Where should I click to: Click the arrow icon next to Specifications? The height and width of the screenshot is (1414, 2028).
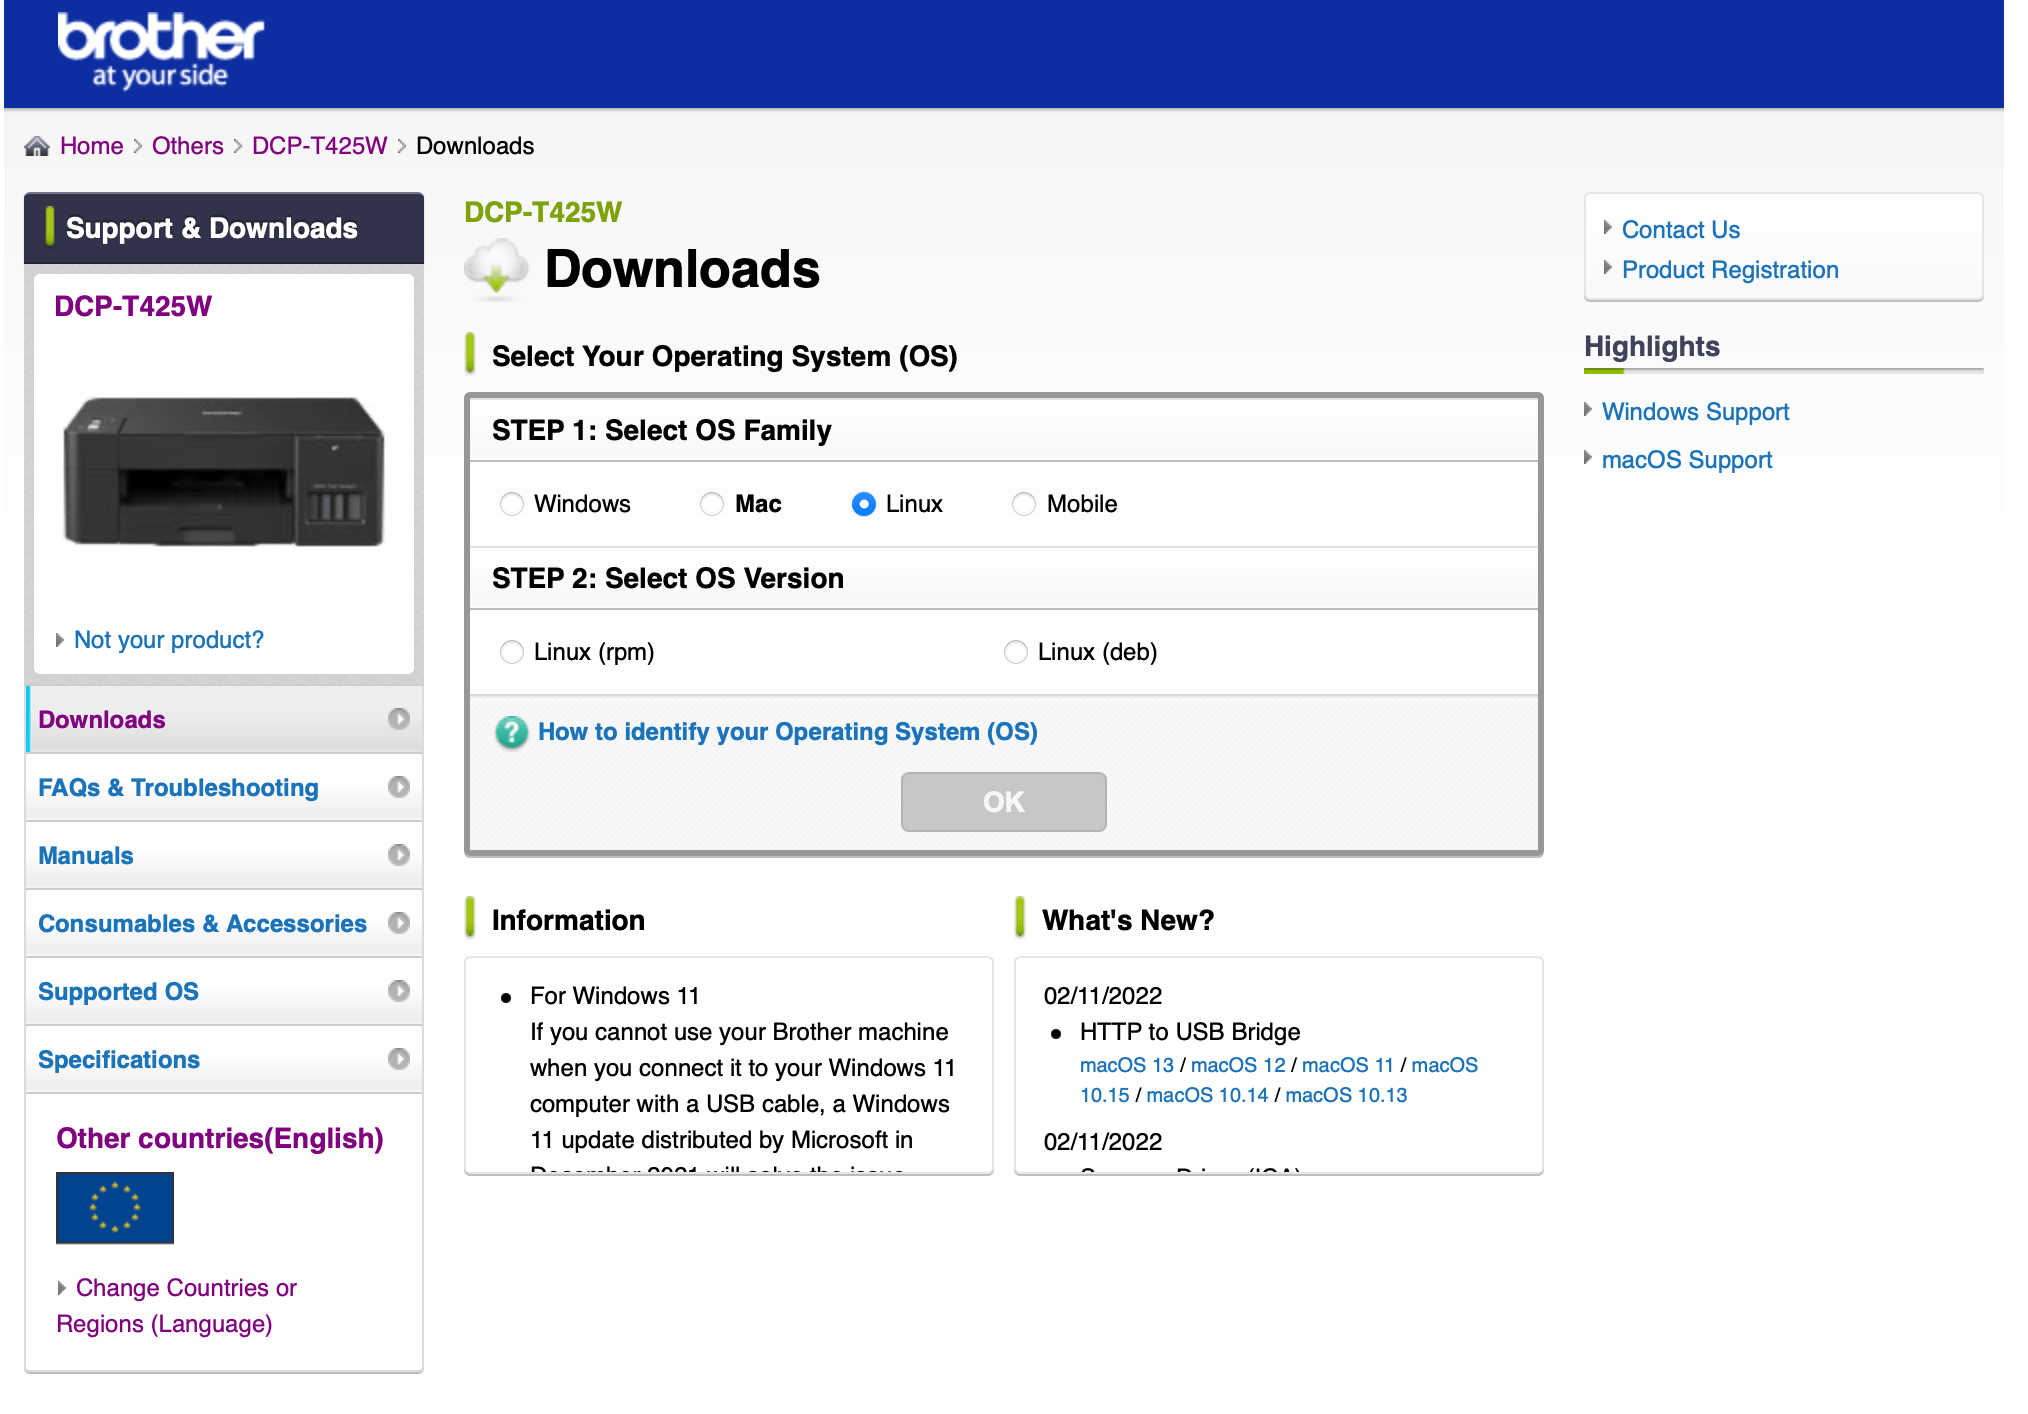[x=400, y=1059]
